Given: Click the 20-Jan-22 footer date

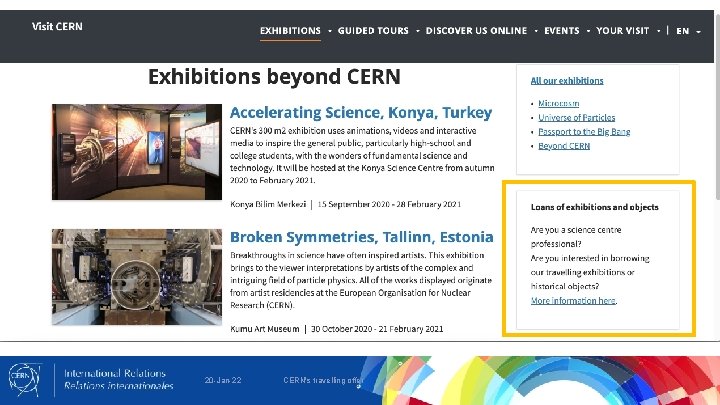Looking at the screenshot, I should [x=223, y=380].
